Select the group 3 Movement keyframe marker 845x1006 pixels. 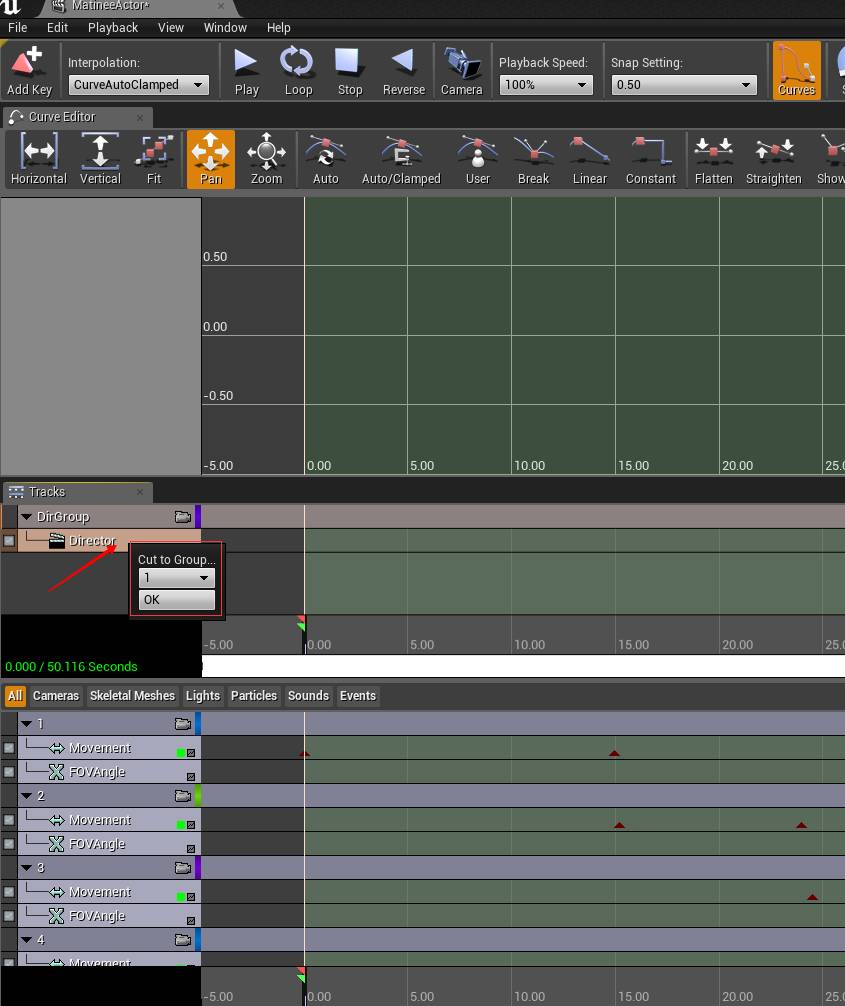coord(812,897)
